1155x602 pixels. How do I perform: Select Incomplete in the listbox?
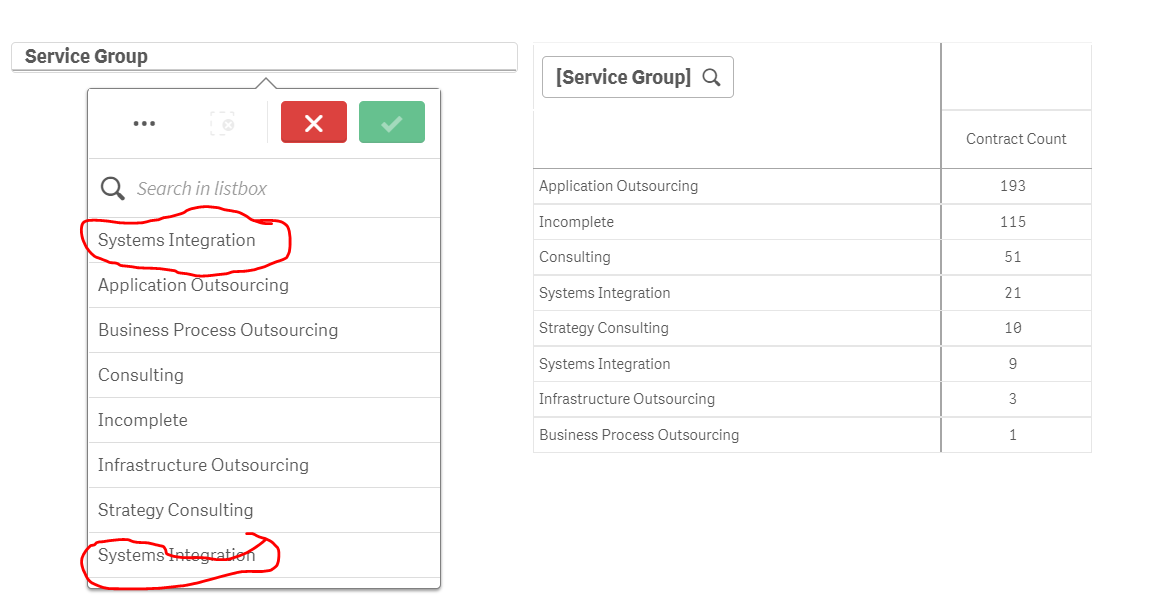click(x=143, y=420)
